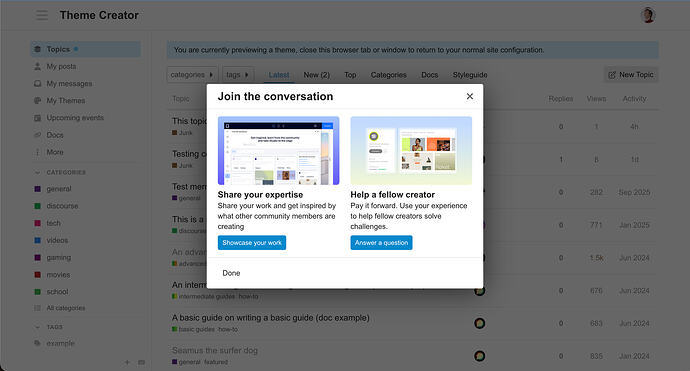Open My Themes in the sidebar
The height and width of the screenshot is (371, 690).
[66, 101]
